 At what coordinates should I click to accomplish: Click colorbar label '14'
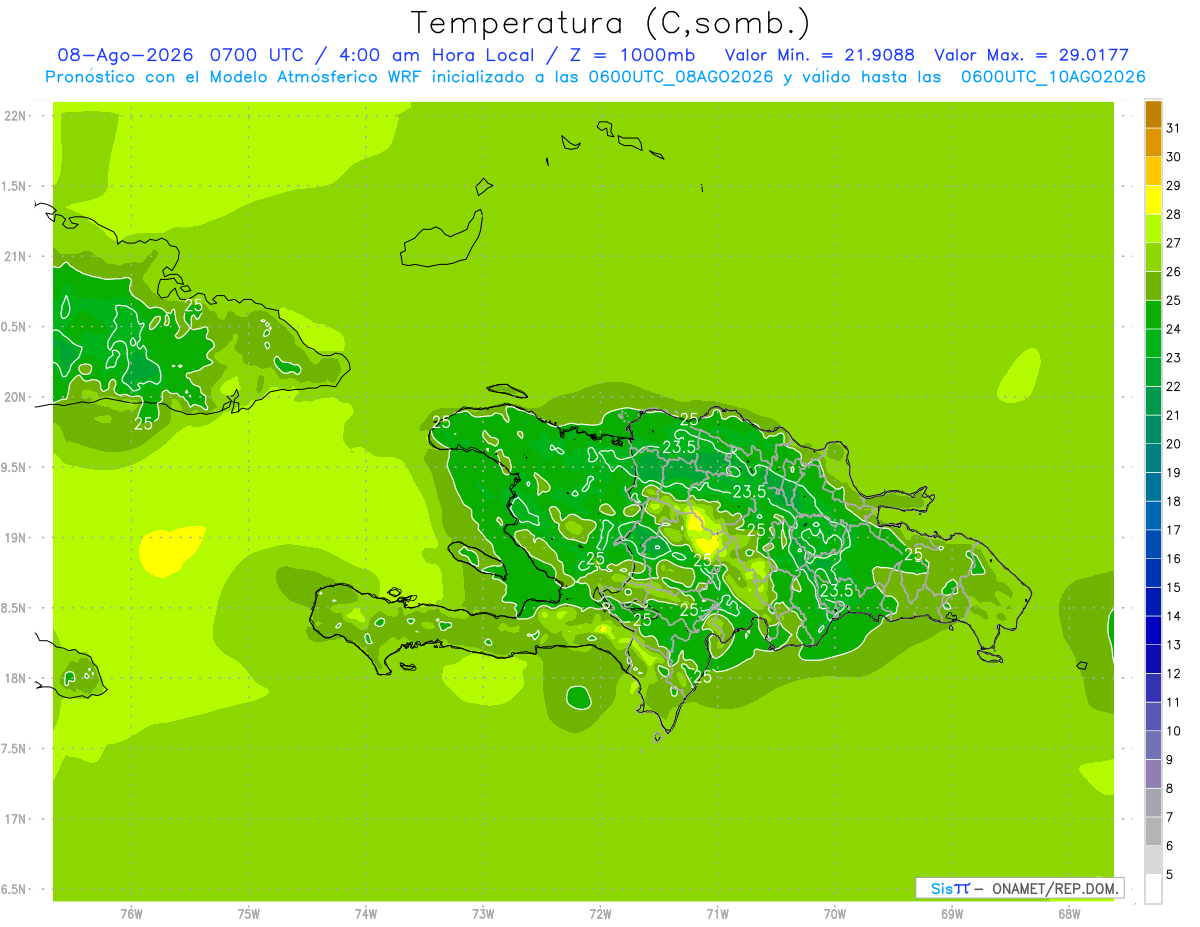[1173, 616]
